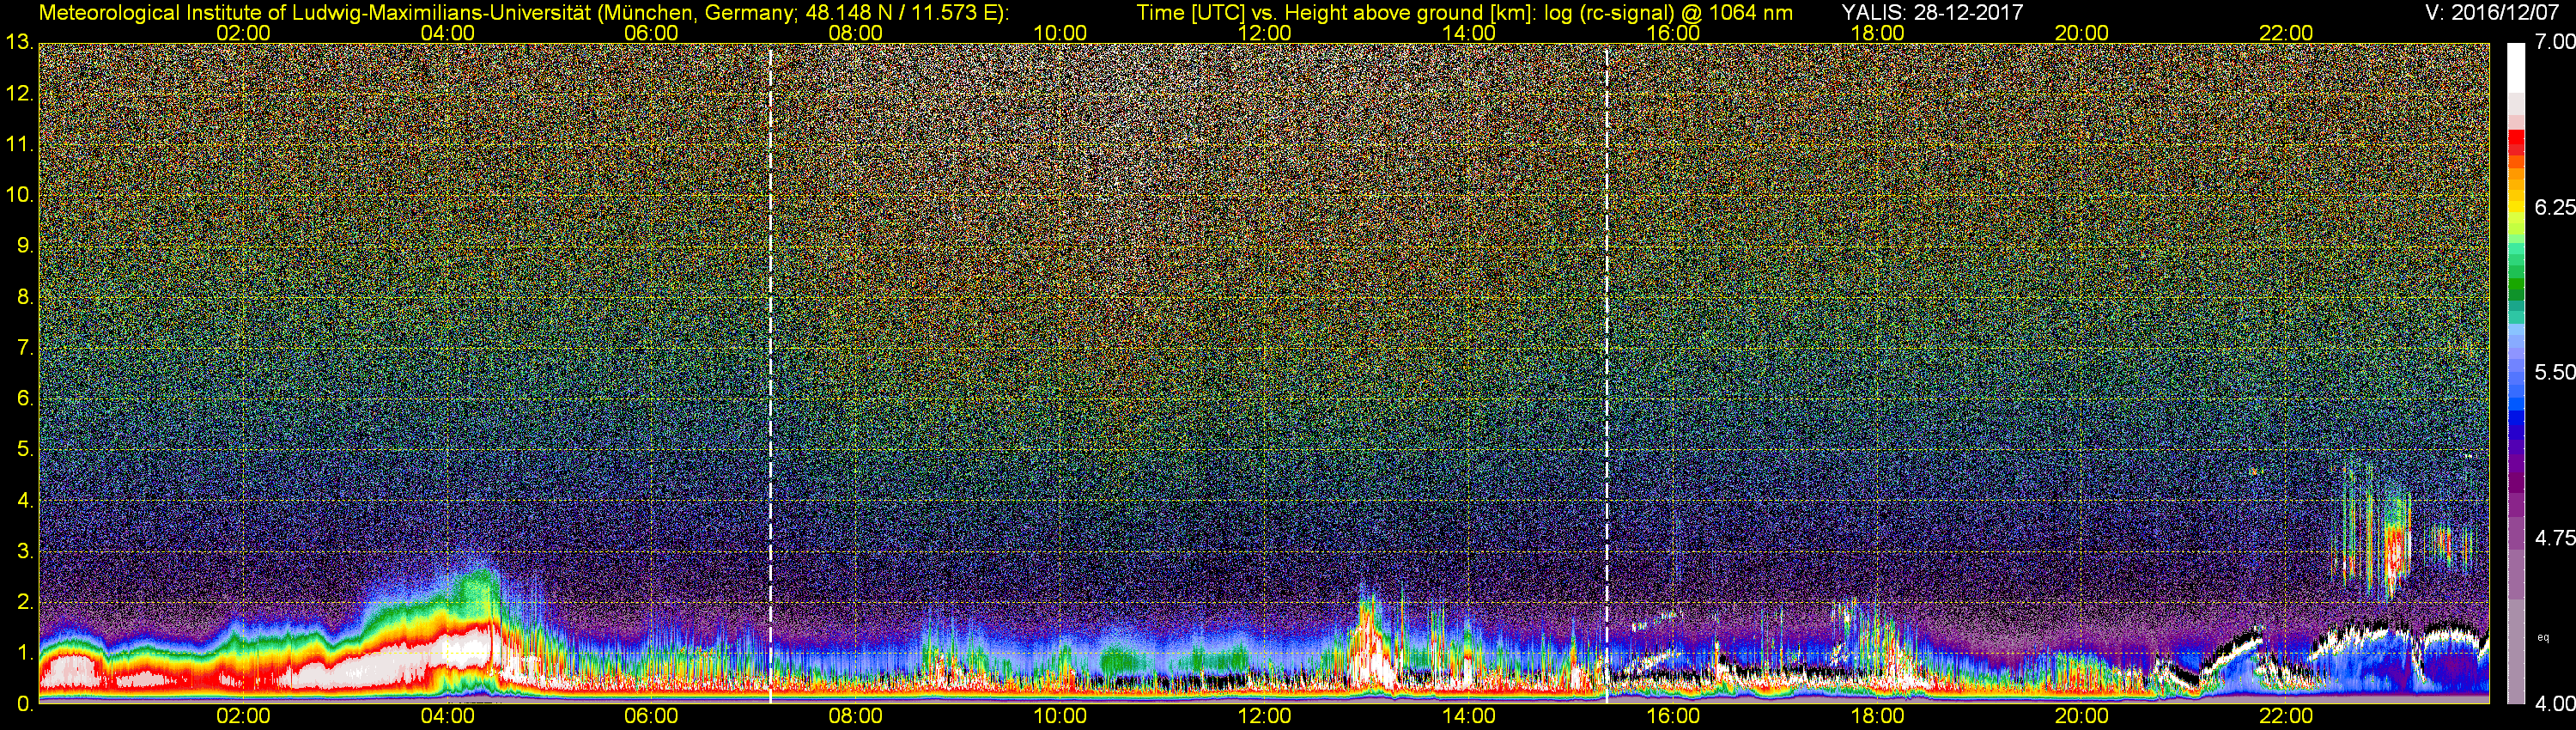Click the 4.00 color scale value
The height and width of the screenshot is (730, 2576).
(x=2554, y=704)
